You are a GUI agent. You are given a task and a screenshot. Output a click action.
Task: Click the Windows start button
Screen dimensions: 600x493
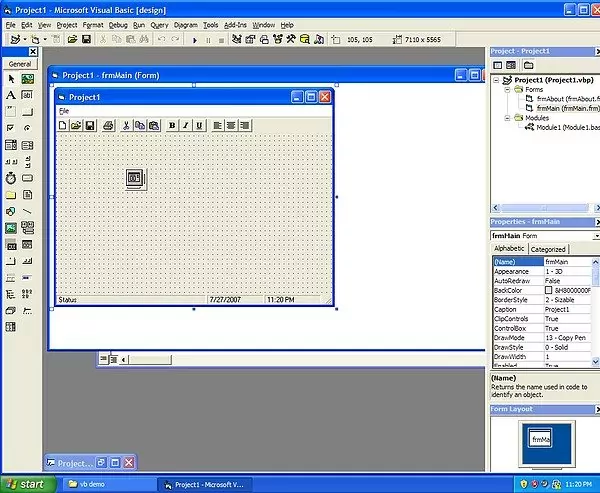pyautogui.click(x=28, y=484)
